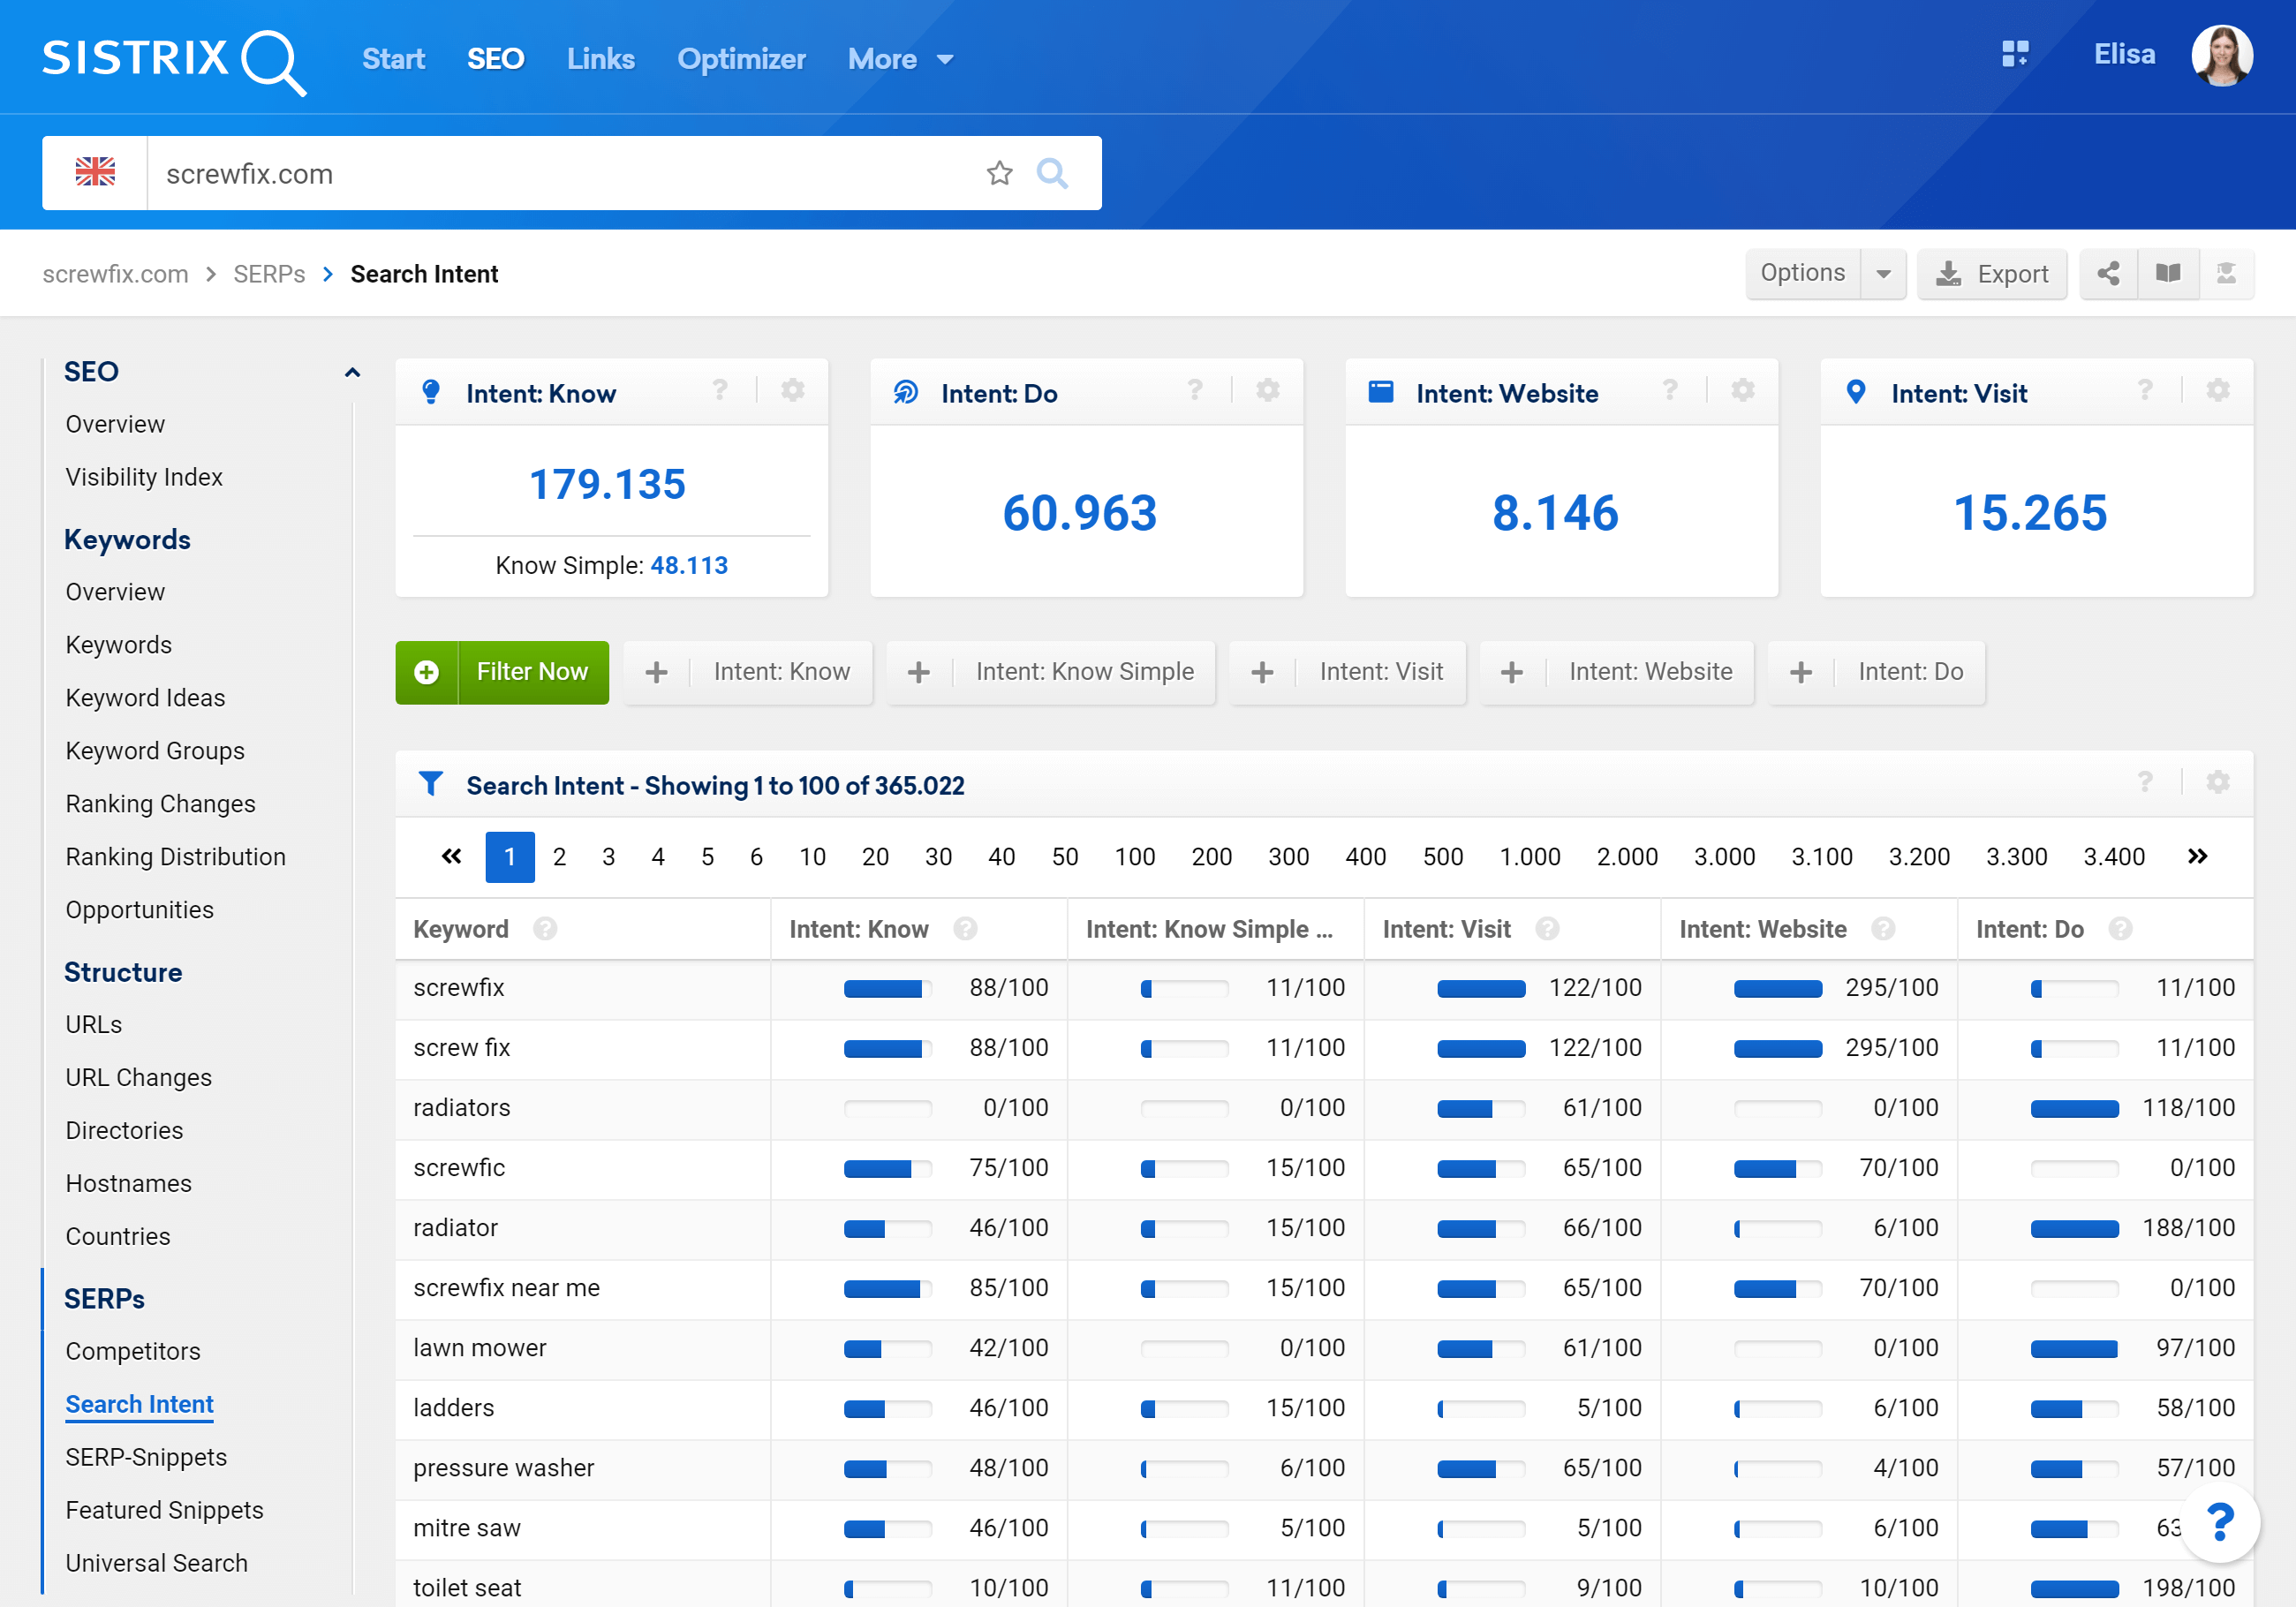Click the screwfix.com breadcrumb link
Screen dimensions: 2296x1607
pyautogui.click(x=115, y=274)
